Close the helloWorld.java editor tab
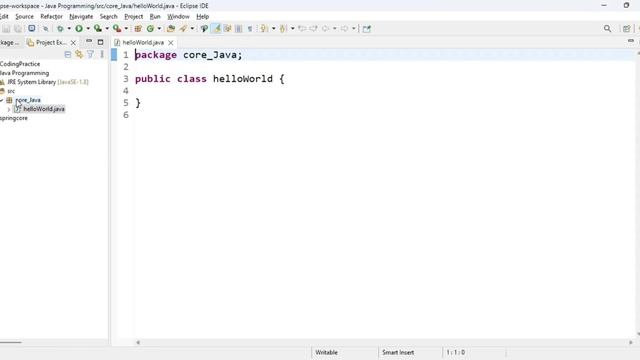 coord(171,42)
